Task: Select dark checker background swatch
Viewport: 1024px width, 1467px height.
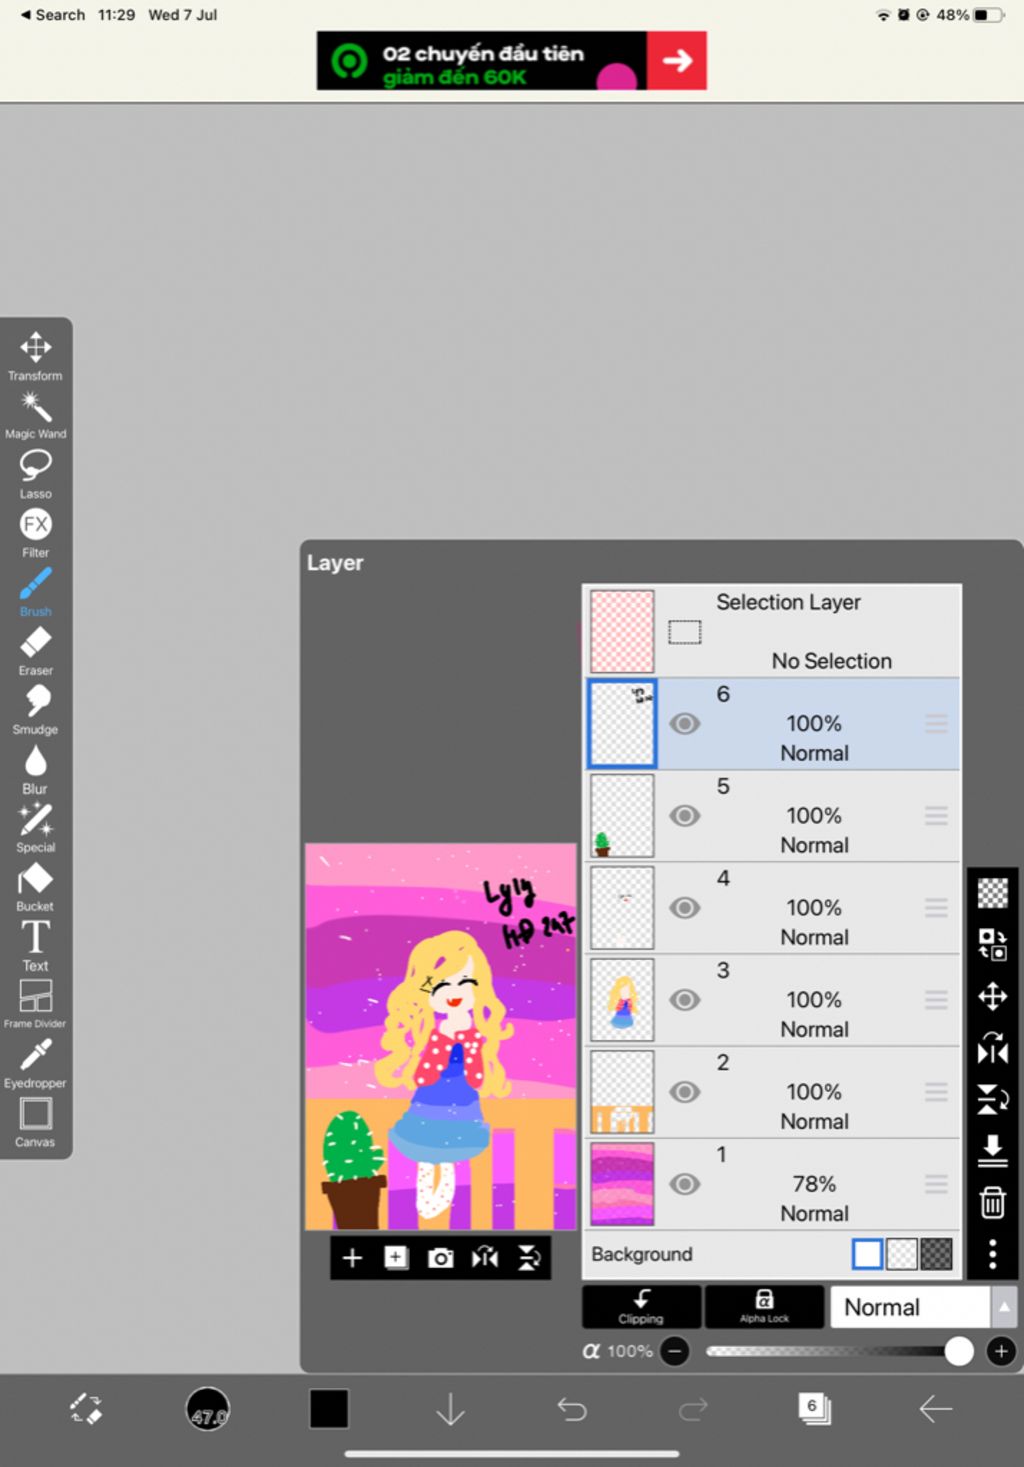Action: [x=936, y=1254]
